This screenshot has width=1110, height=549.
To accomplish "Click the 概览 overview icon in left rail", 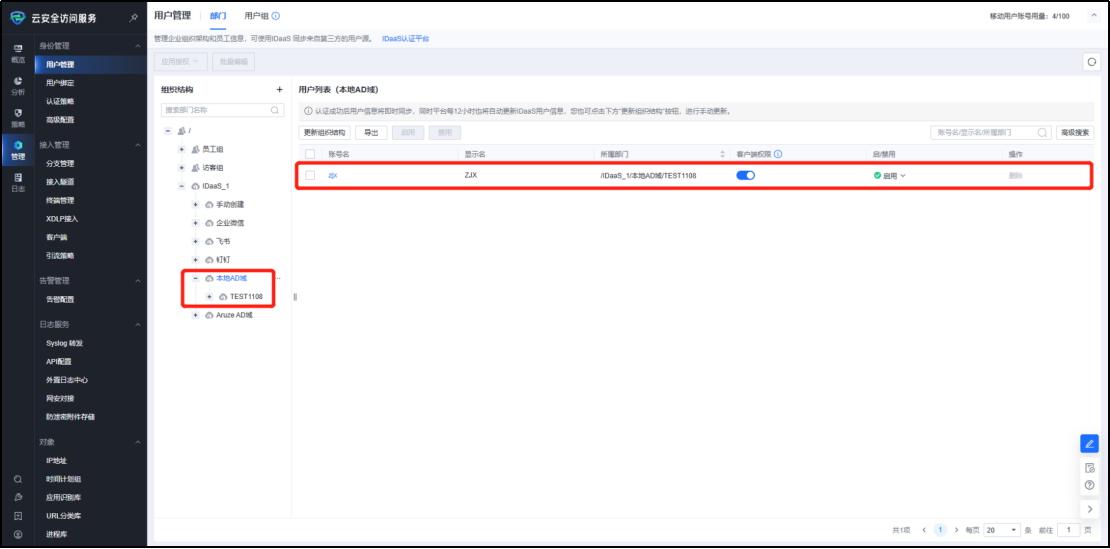I will click(17, 52).
